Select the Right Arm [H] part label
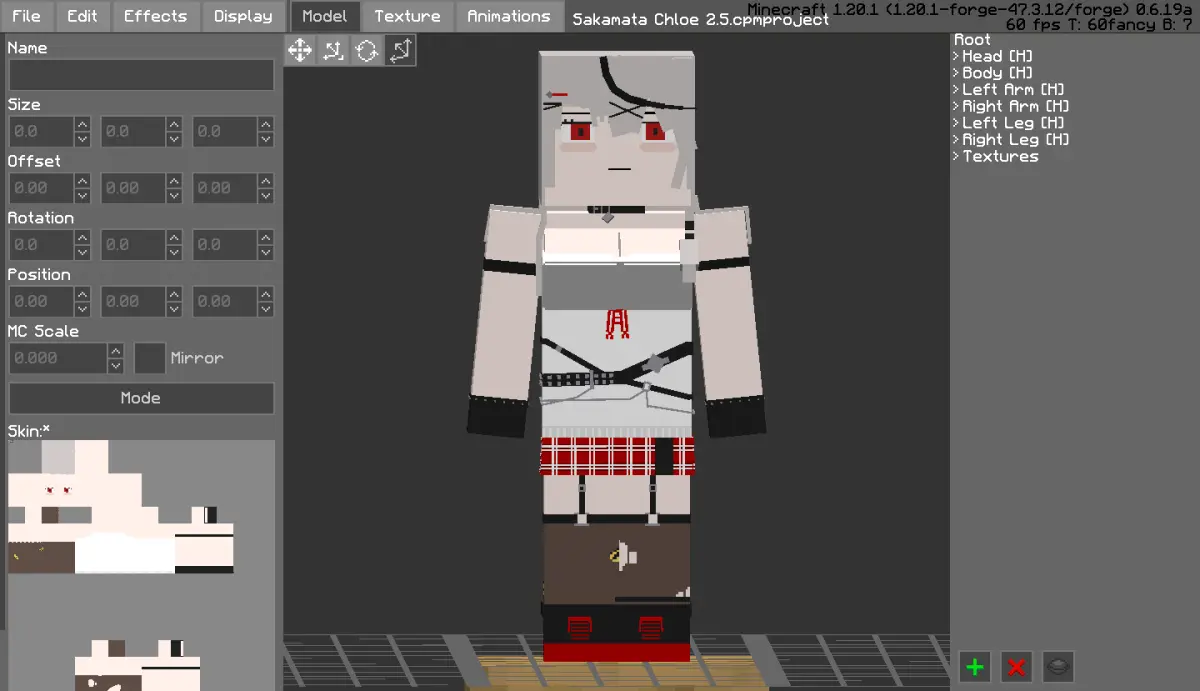The image size is (1200, 691). [x=1017, y=106]
